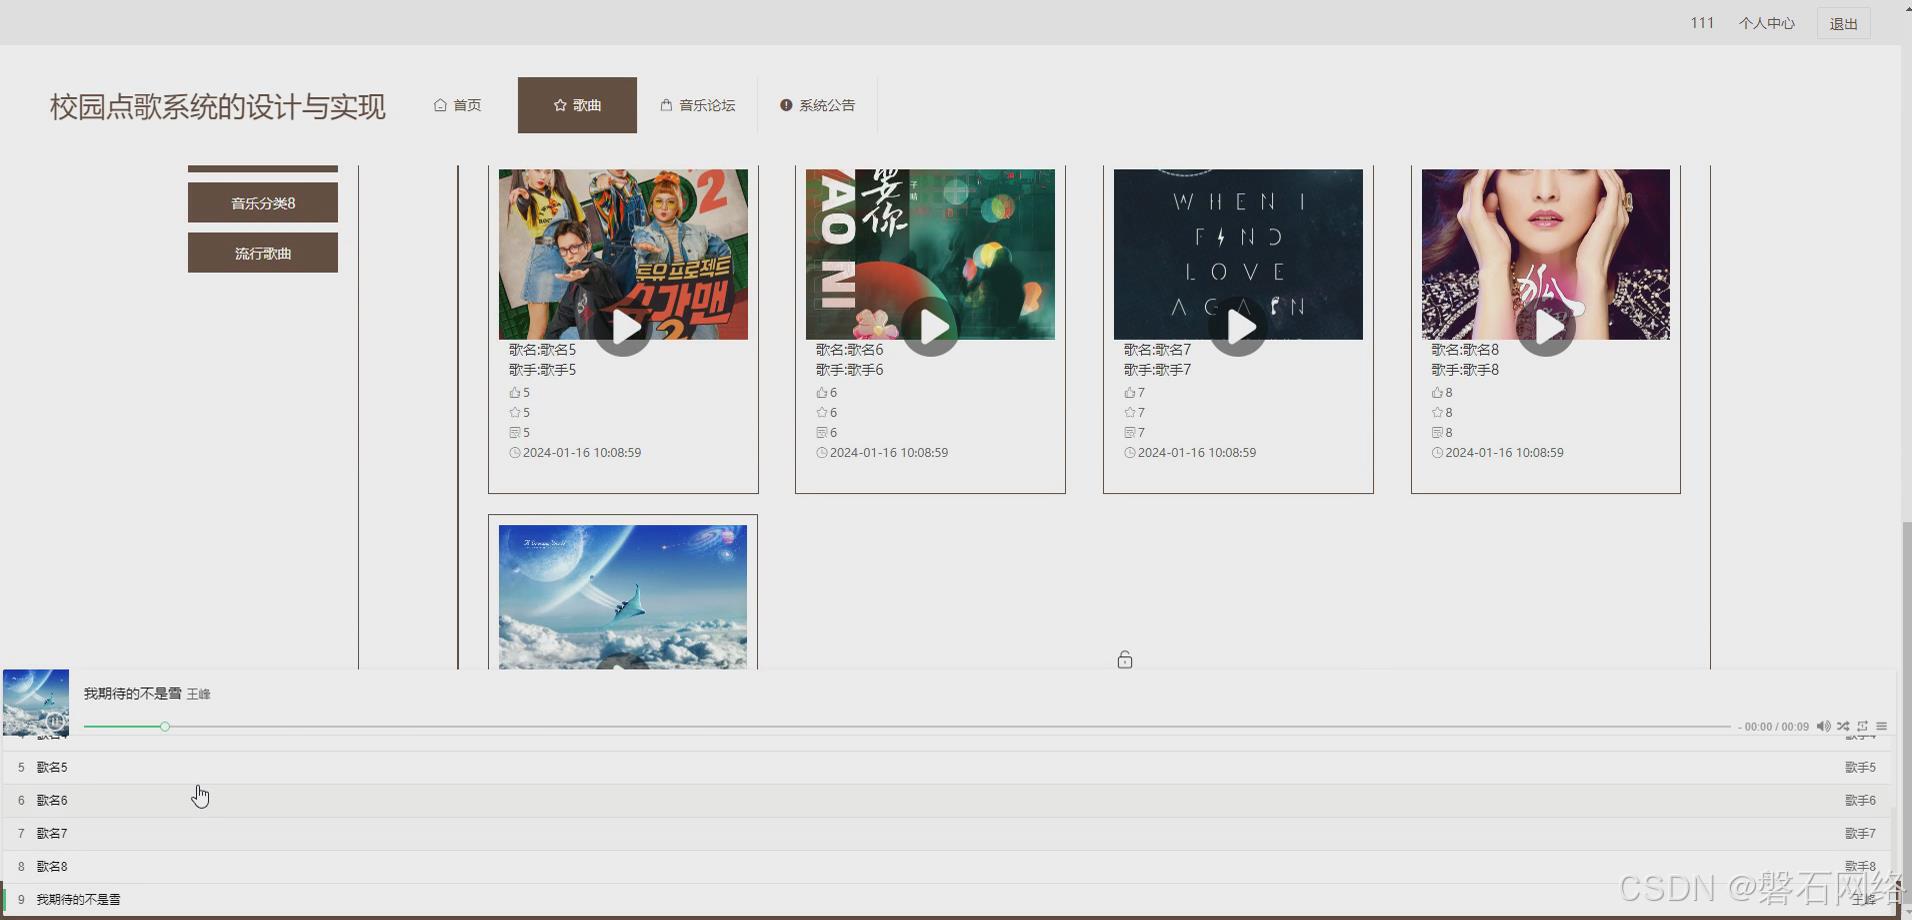Click thumbs-up icon on 歌名6 card
Image resolution: width=1912 pixels, height=920 pixels.
coord(821,393)
